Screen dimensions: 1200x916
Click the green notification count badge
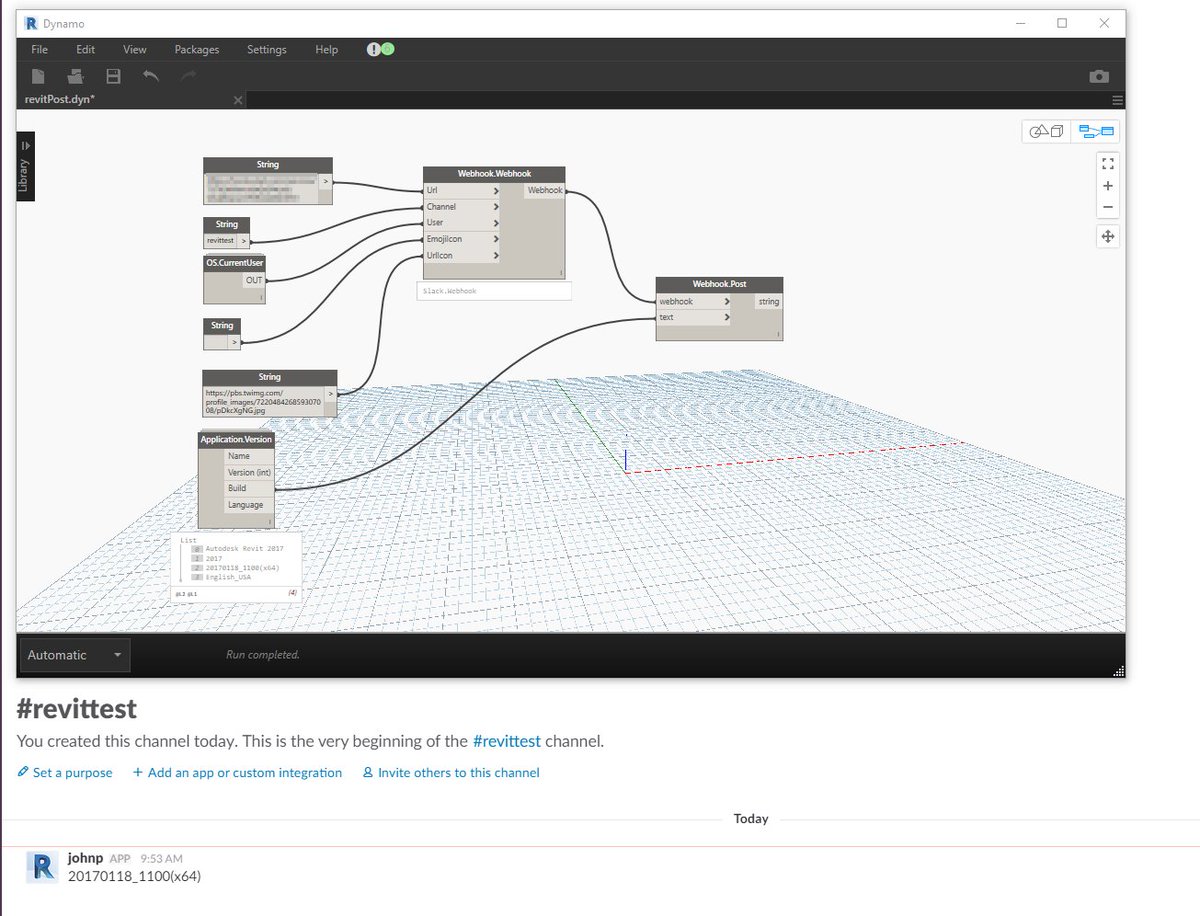(x=387, y=49)
